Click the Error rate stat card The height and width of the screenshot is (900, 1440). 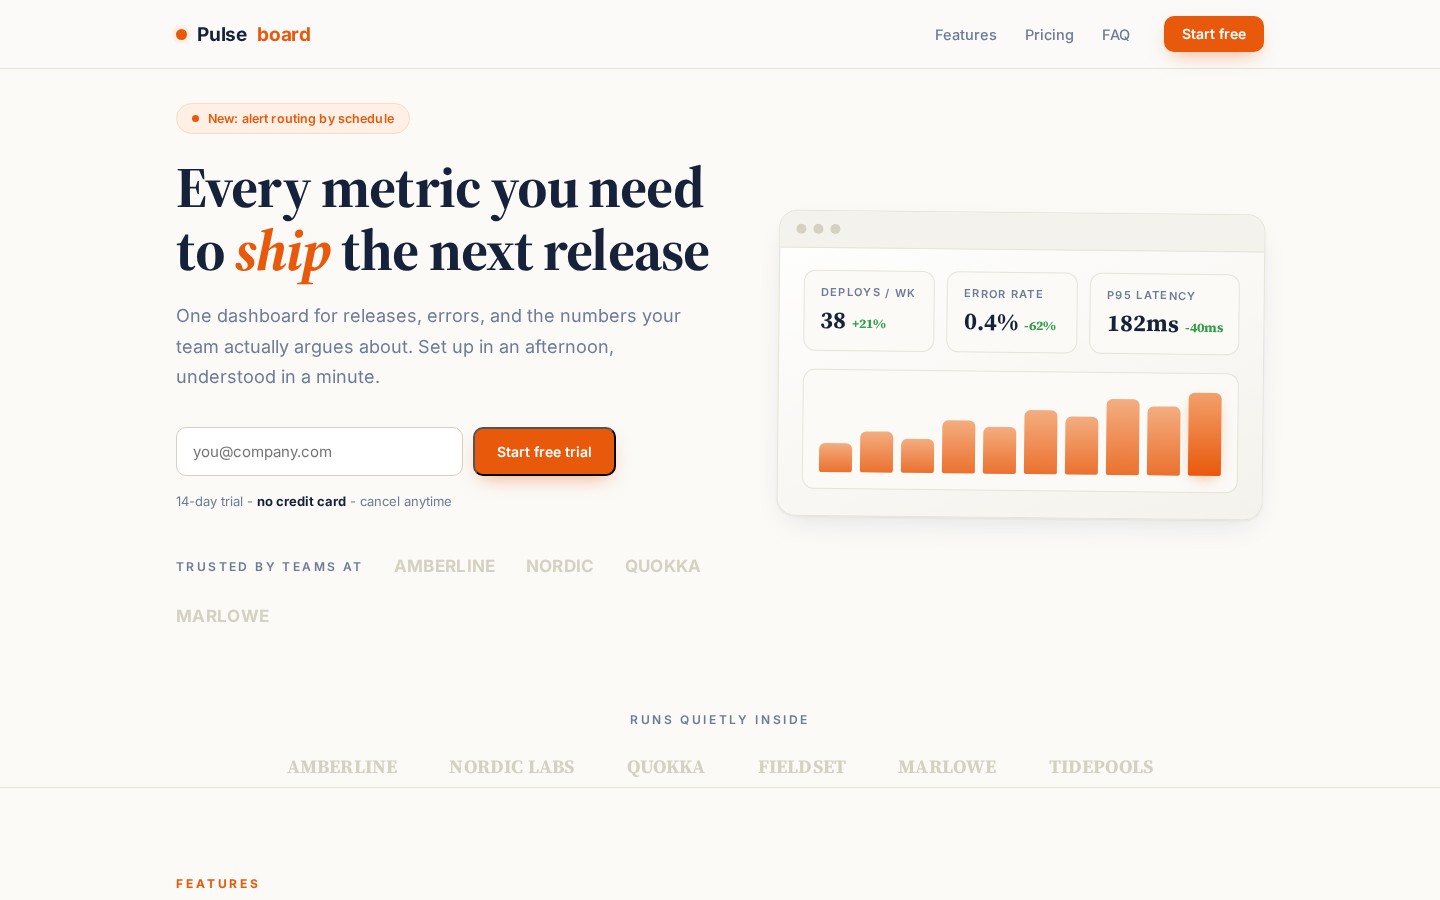[x=1012, y=313]
